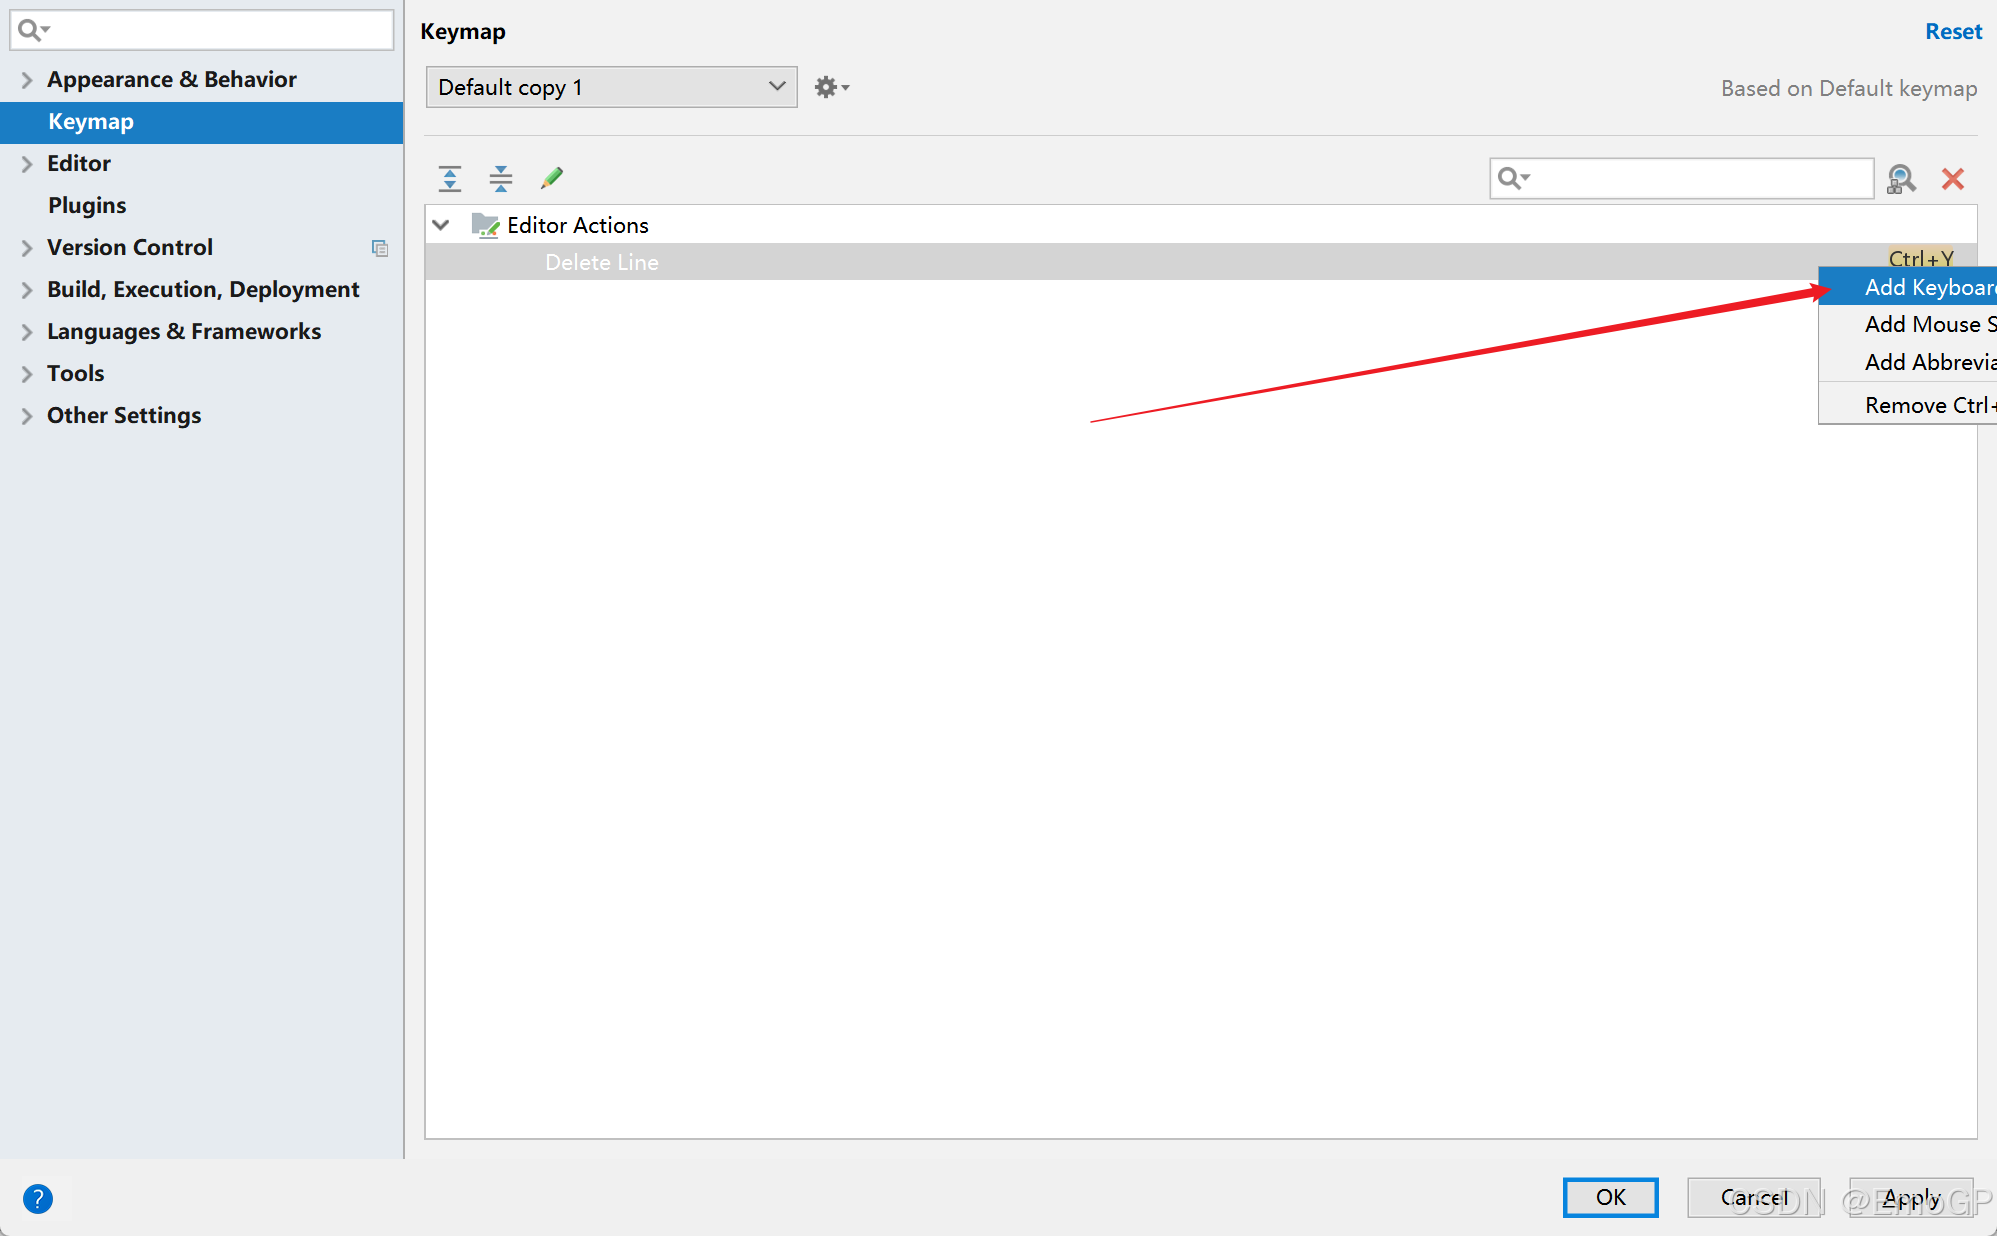Click the Expand All toolbar icon
This screenshot has height=1236, width=1997.
[450, 179]
